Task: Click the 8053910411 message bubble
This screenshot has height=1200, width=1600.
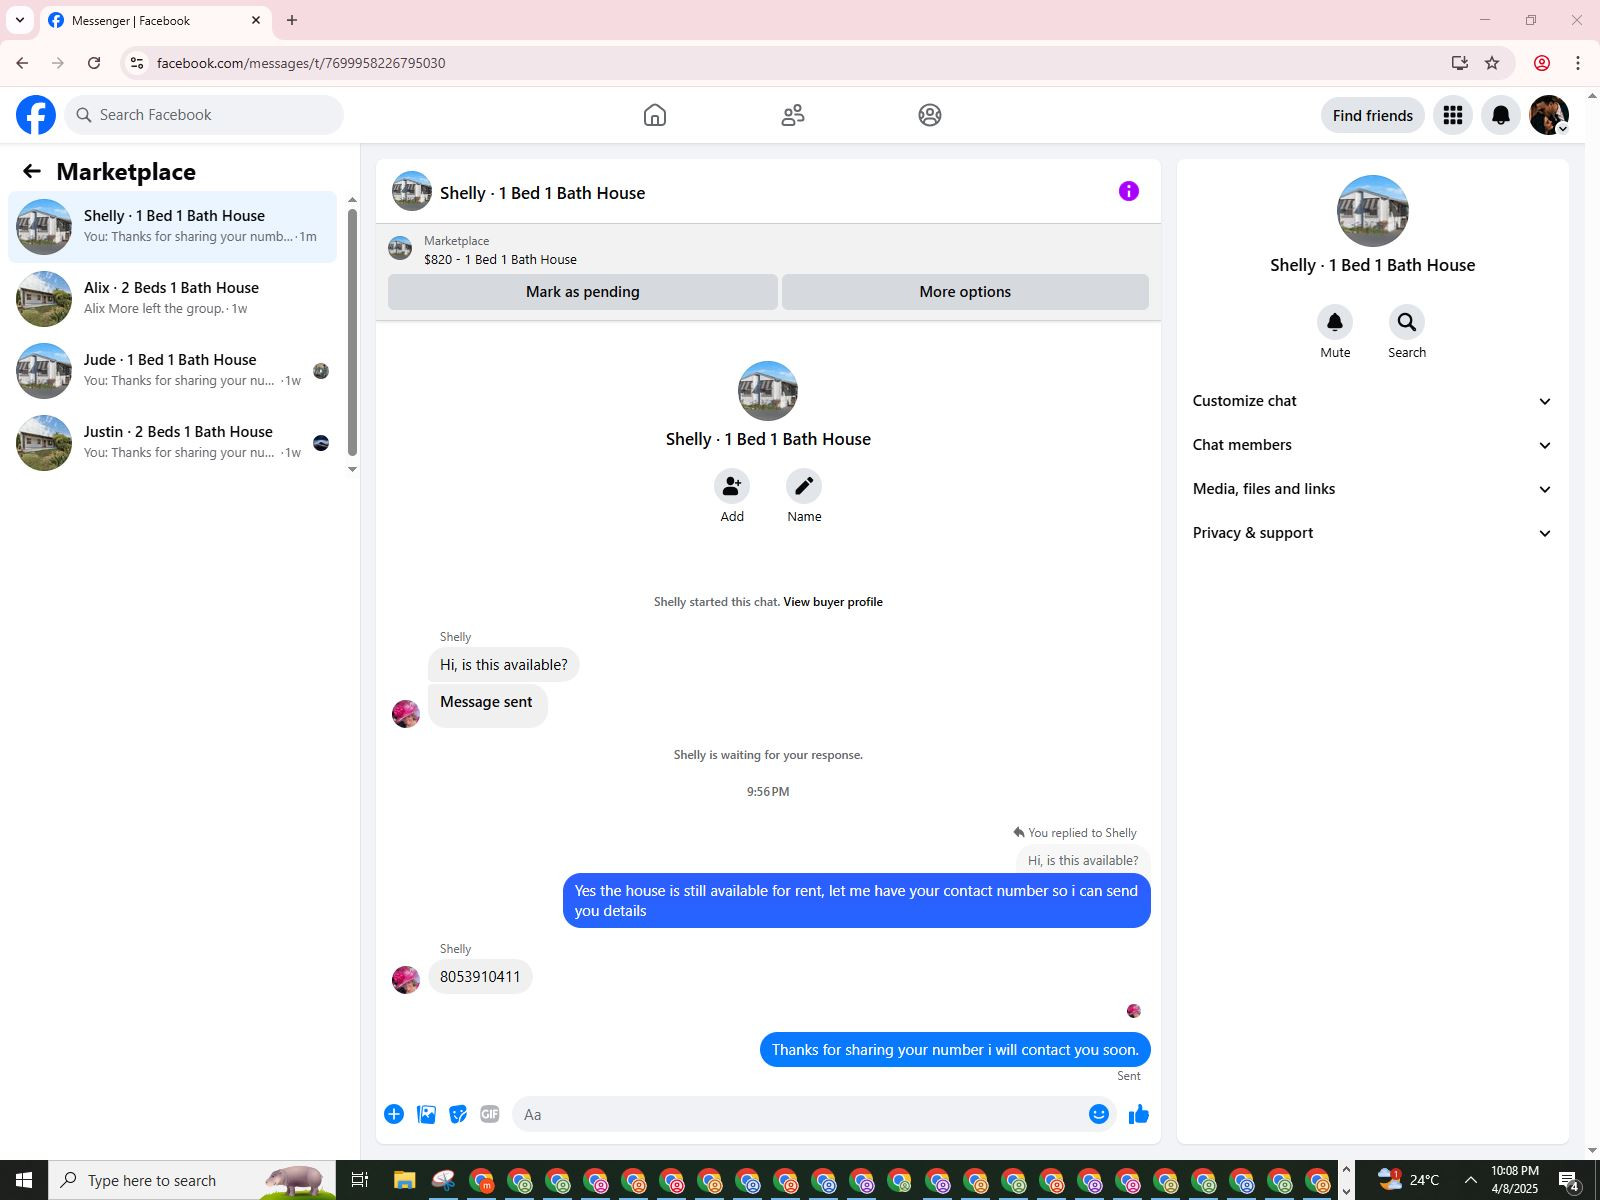Action: [480, 977]
